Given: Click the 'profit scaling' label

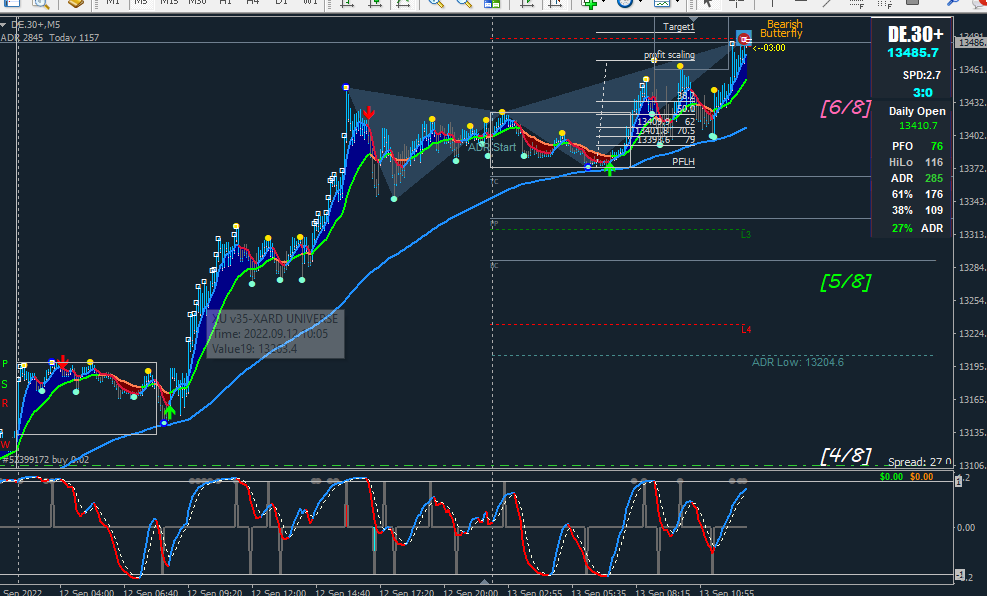Looking at the screenshot, I should (x=669, y=55).
